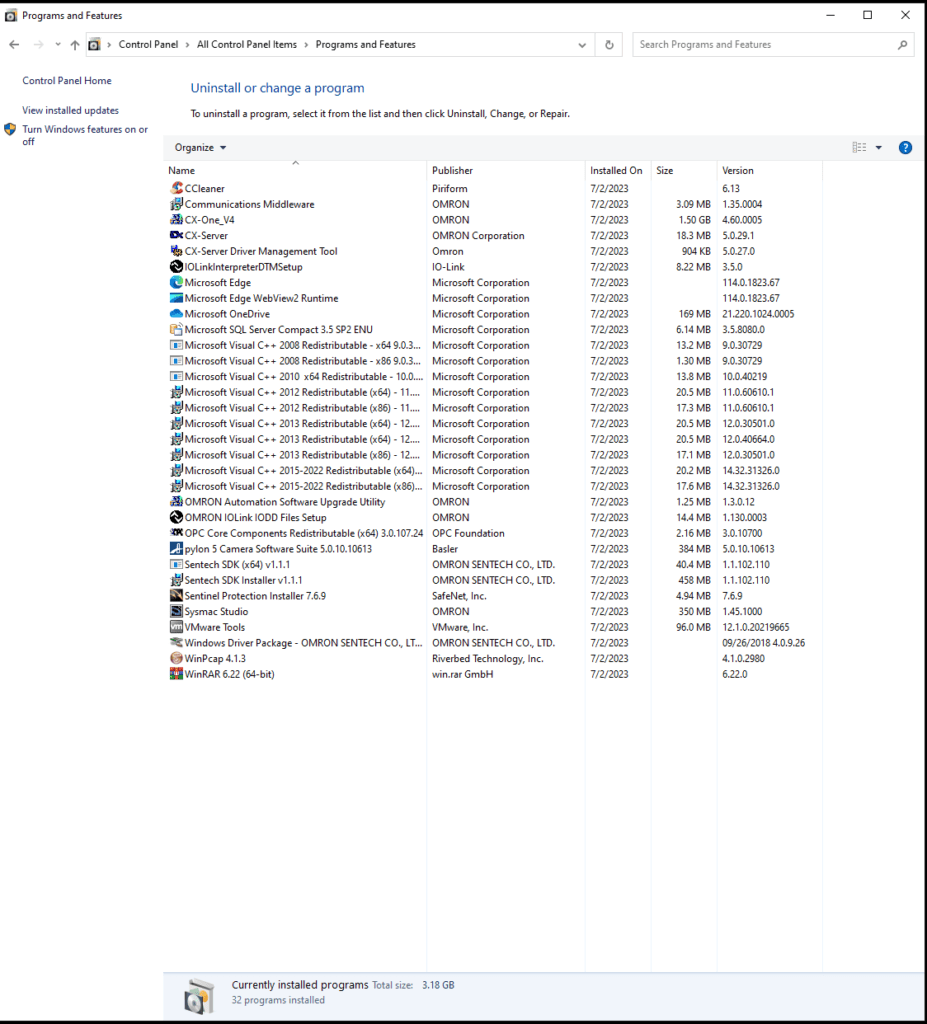The image size is (927, 1024).
Task: Navigate to All Control Panel Items breadcrumb
Action: click(247, 44)
